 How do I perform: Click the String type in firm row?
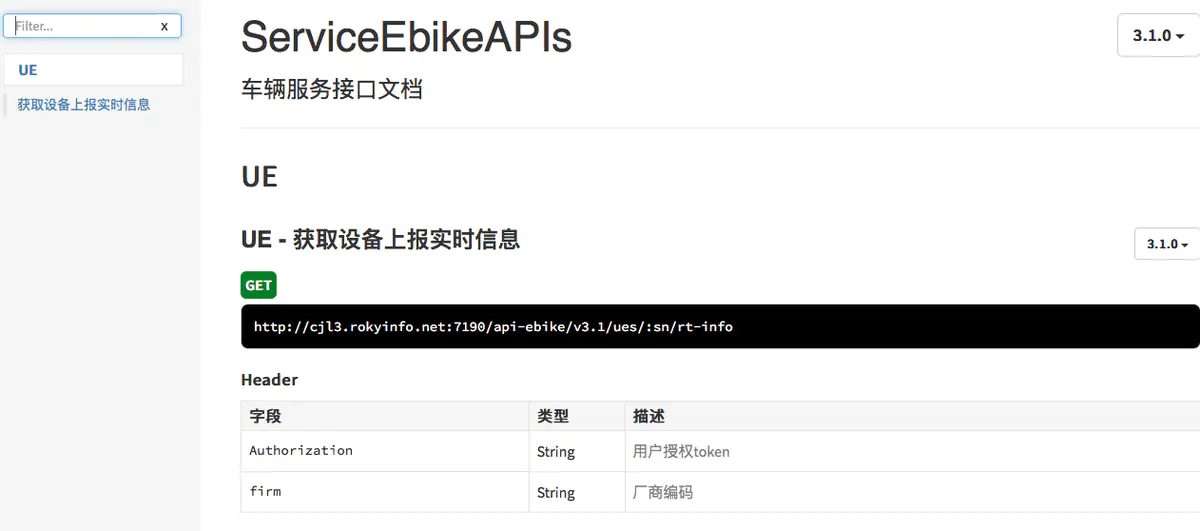pos(556,493)
